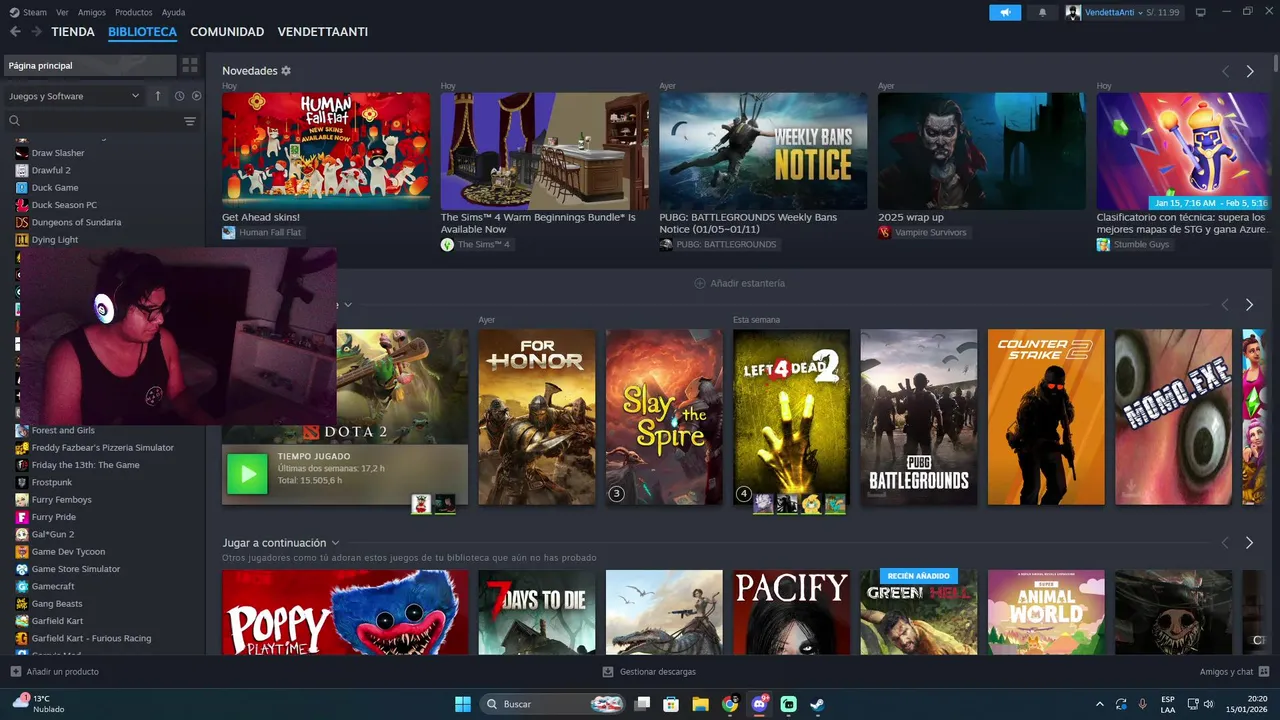Collapse the Jugar a continuación shelf chevron
The image size is (1280, 720).
(335, 543)
